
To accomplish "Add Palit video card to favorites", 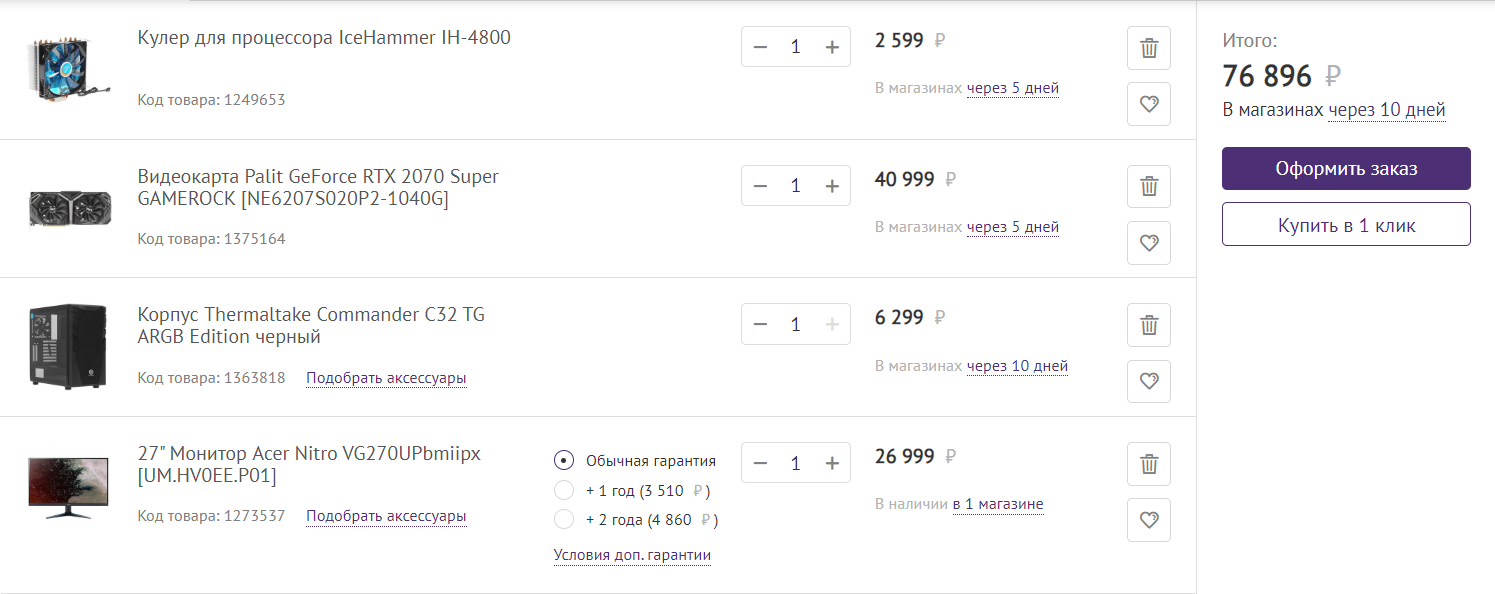I will (1149, 242).
